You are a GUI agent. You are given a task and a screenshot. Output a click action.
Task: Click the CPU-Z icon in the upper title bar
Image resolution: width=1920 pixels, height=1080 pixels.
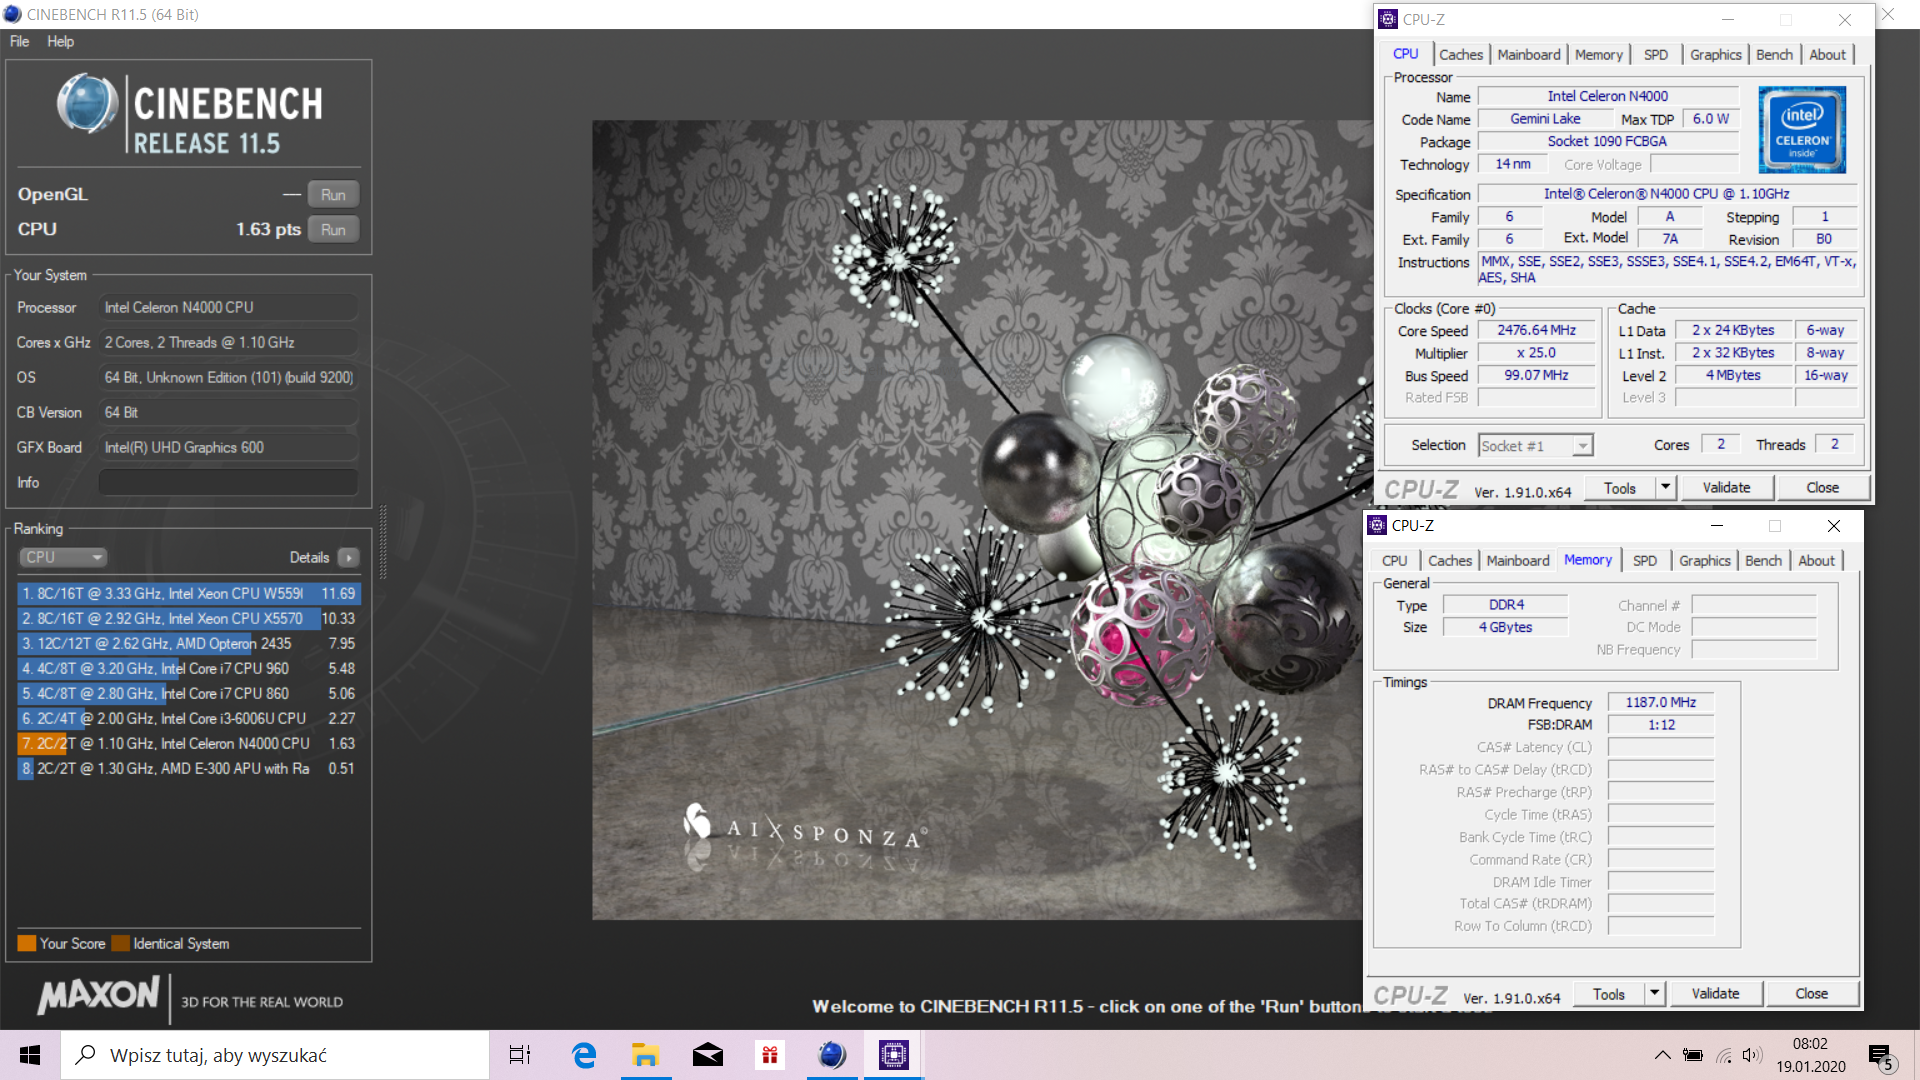point(1388,19)
